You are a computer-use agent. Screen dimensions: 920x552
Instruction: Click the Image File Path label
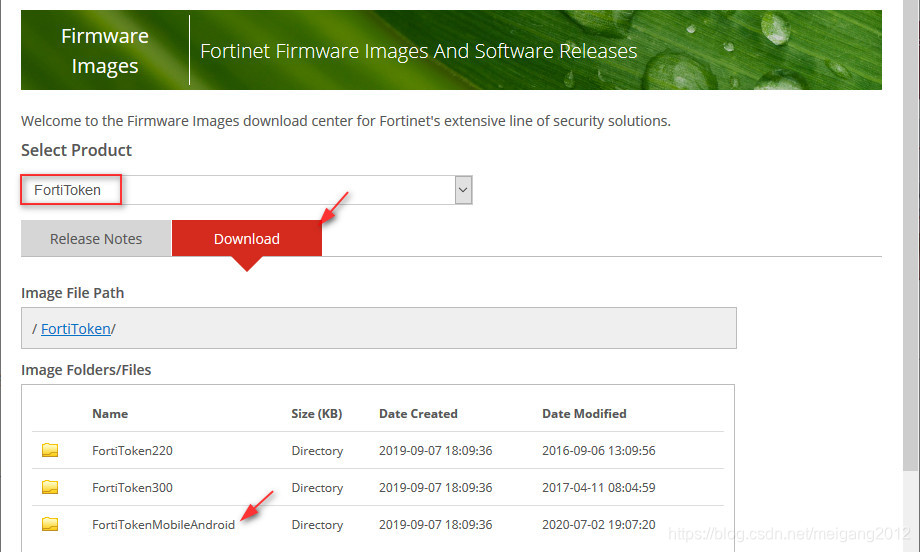[x=73, y=293]
